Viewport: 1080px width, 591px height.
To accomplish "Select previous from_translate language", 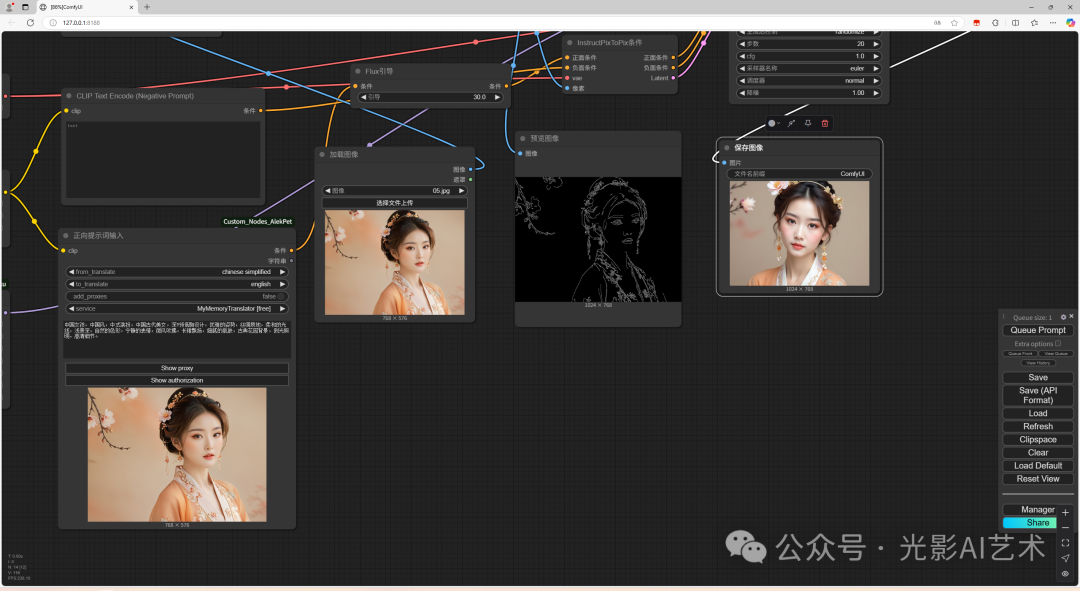I will tap(71, 271).
